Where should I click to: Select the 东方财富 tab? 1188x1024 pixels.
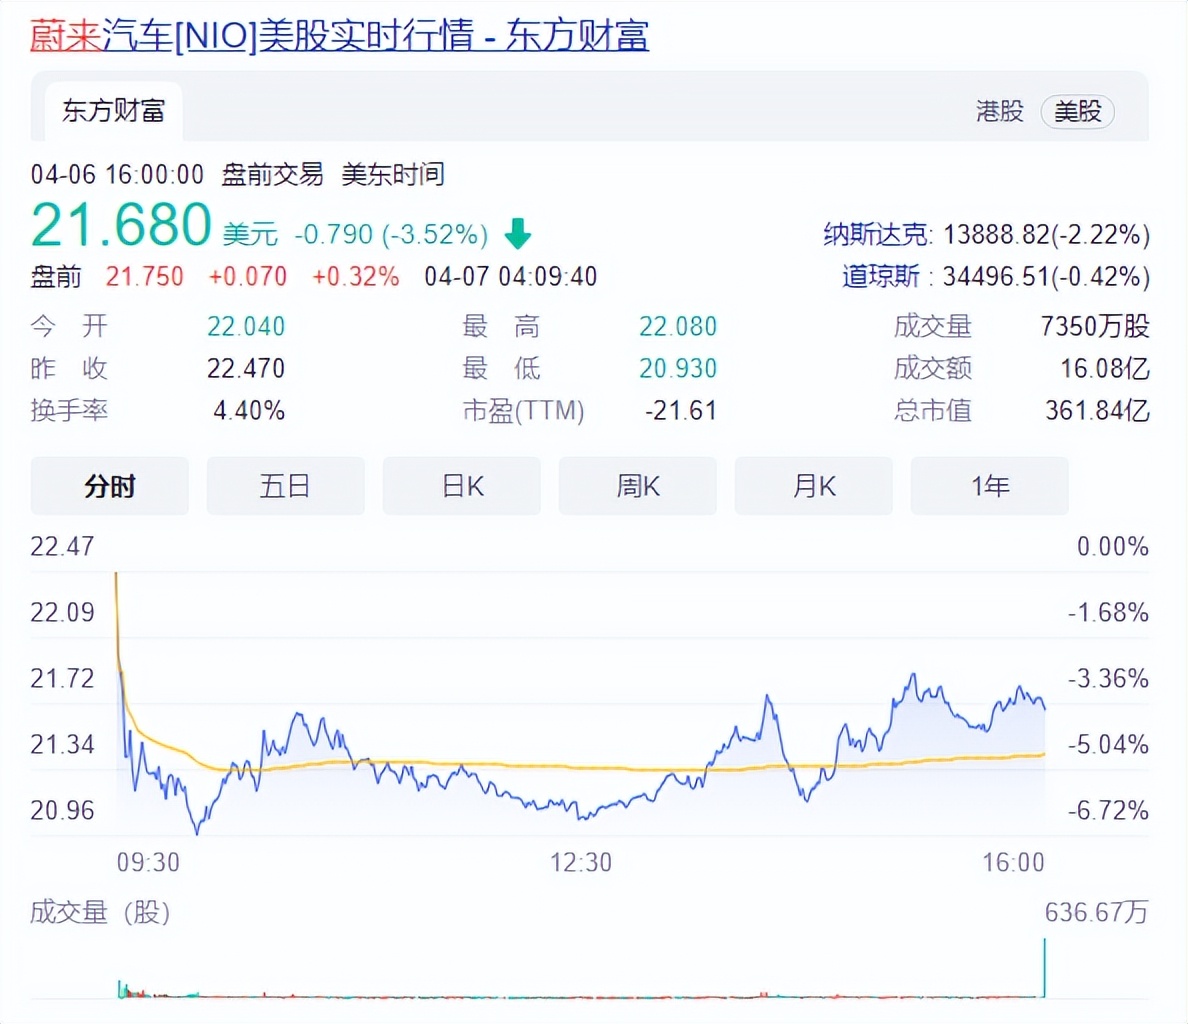(x=114, y=111)
